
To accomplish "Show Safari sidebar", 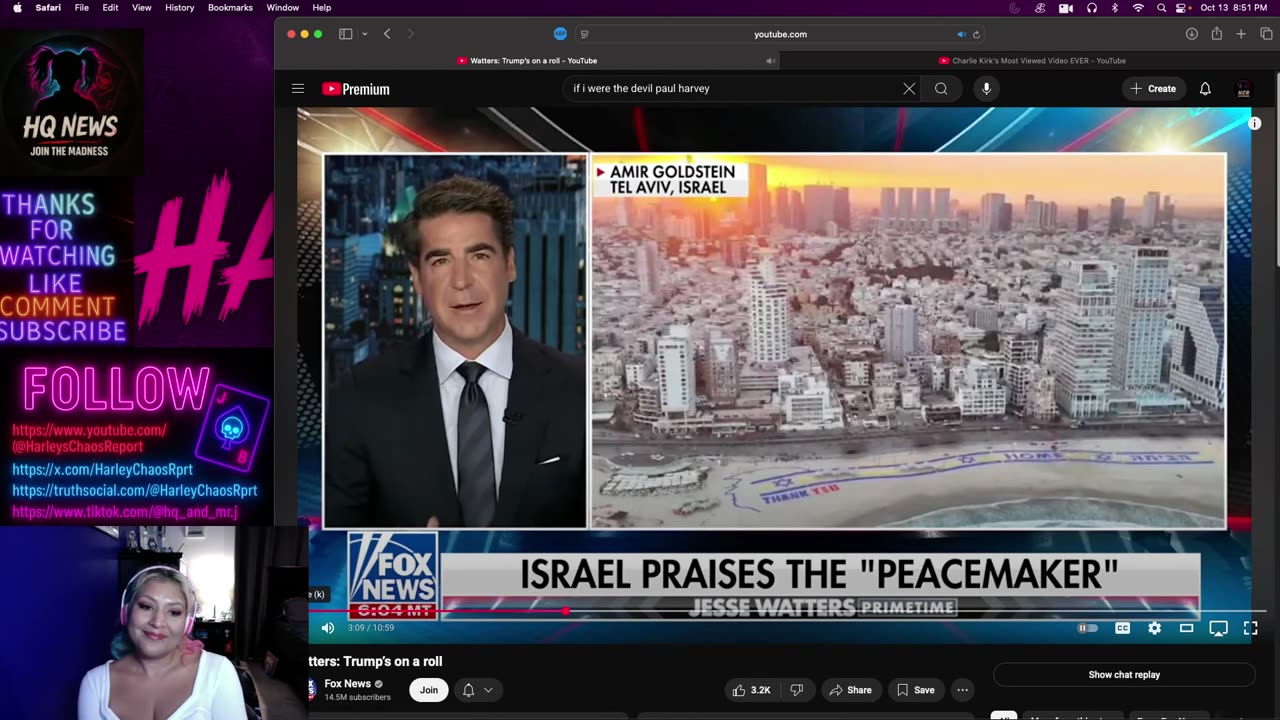I will click(346, 34).
